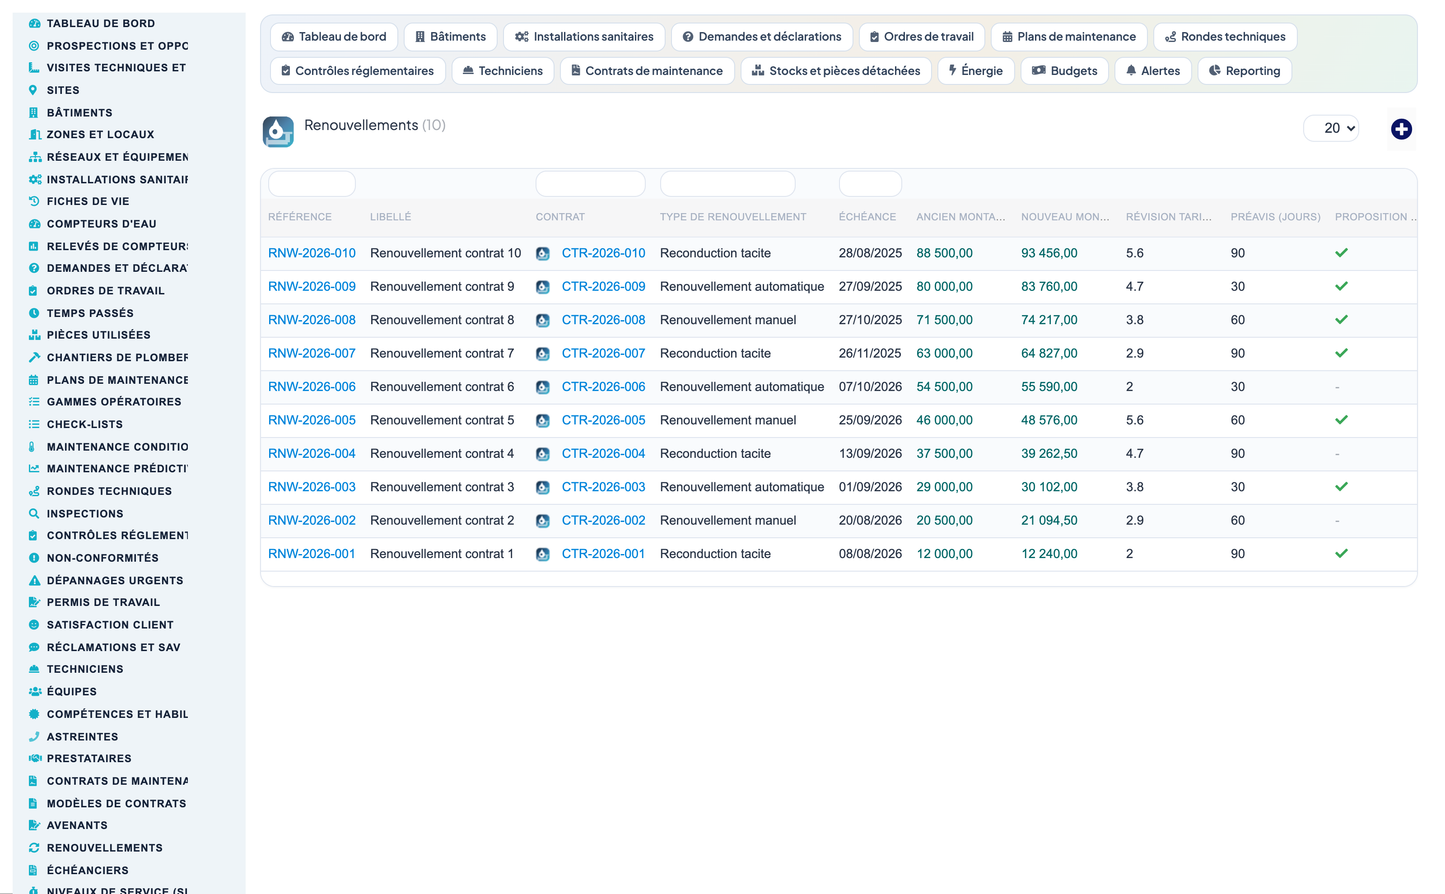Click the blue plus add-renewal icon
Viewport: 1445px width, 894px height.
(1401, 129)
